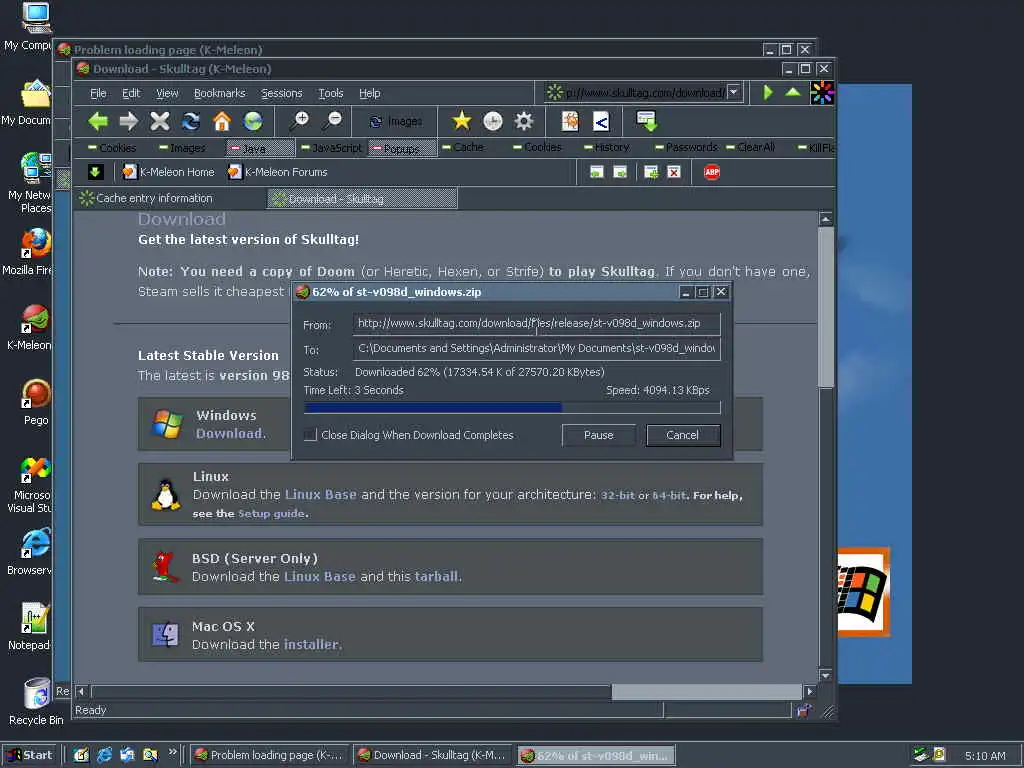Toggle the JavaScript setting
This screenshot has width=1024, height=768.
tap(331, 148)
